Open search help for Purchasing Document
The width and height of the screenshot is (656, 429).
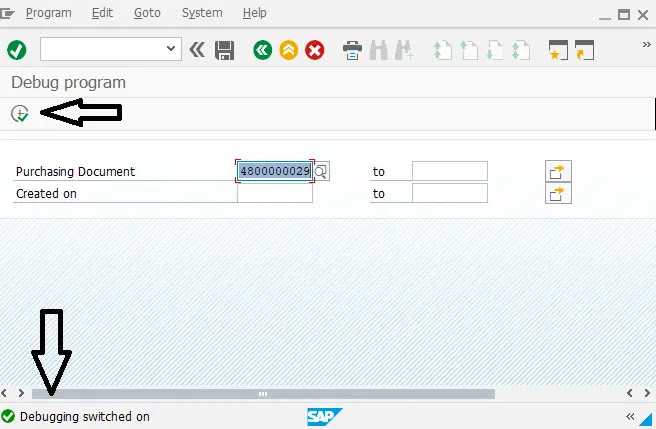(321, 171)
